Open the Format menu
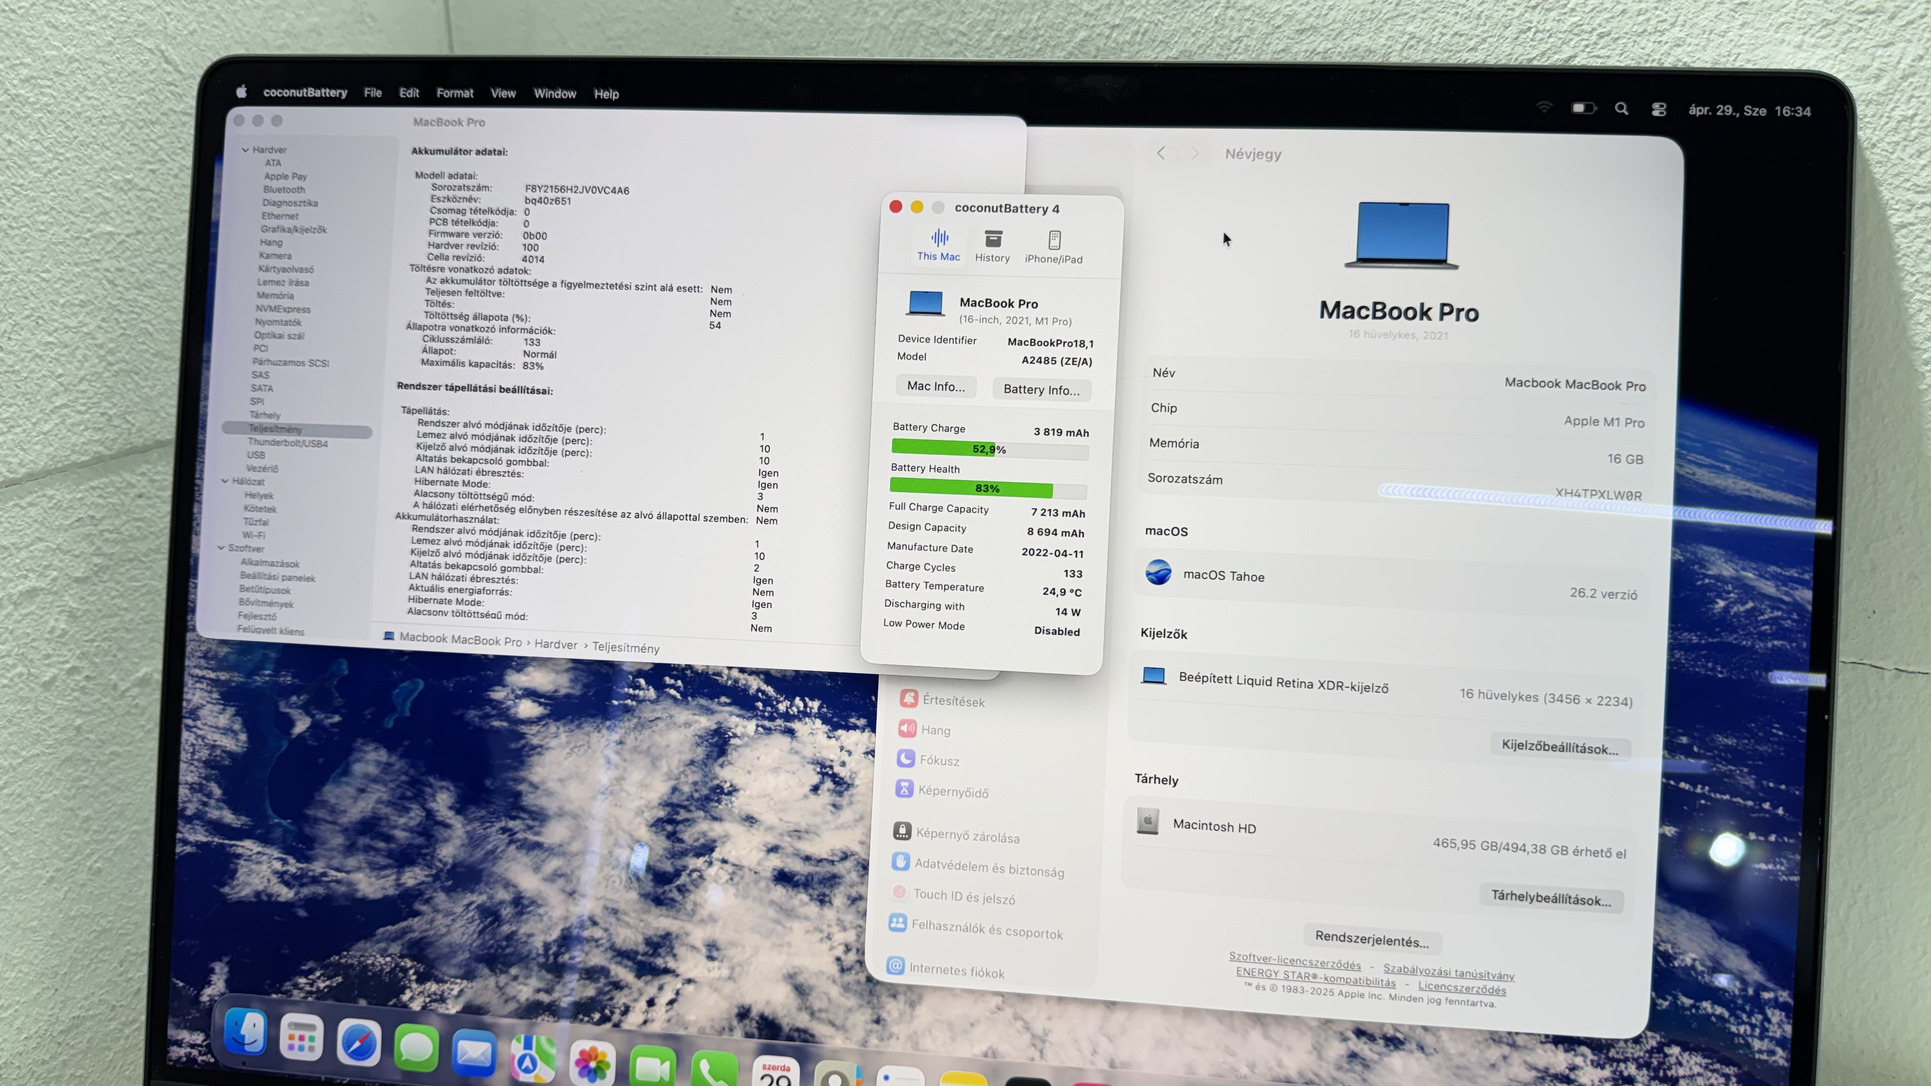Image resolution: width=1931 pixels, height=1086 pixels. (x=454, y=93)
